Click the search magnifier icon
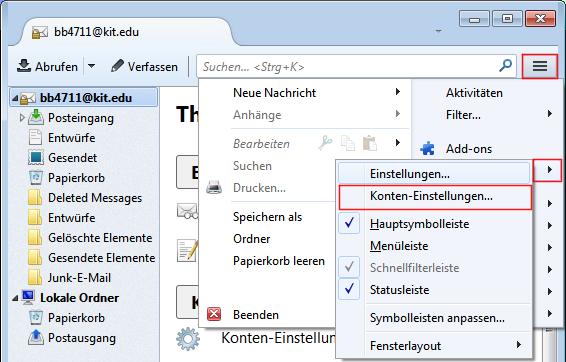This screenshot has width=566, height=362. tap(505, 66)
